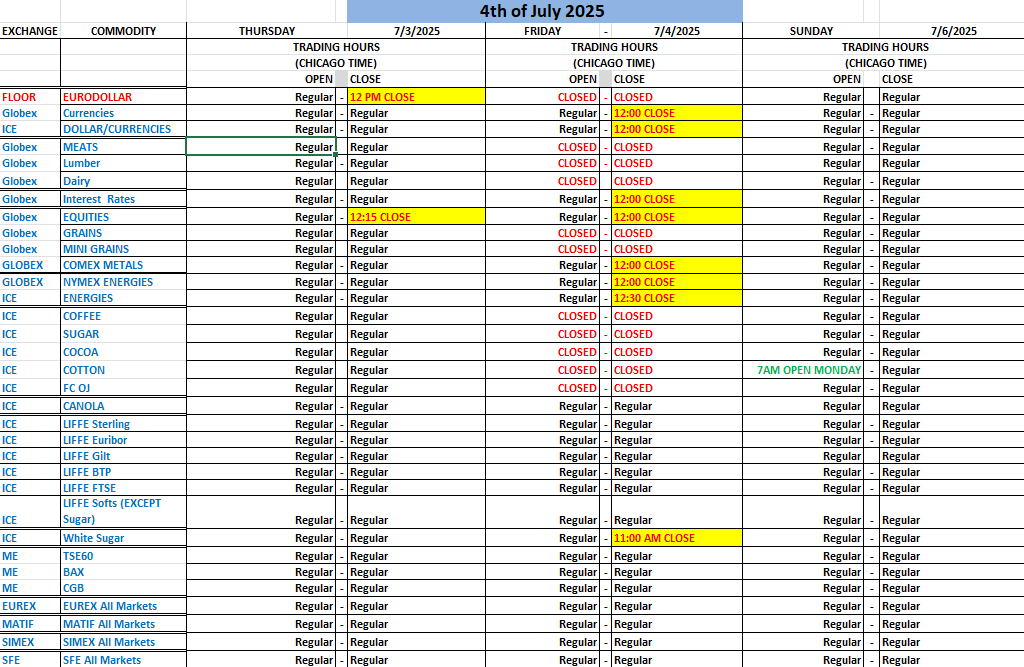Click the "12:30 CLOSE" highlighted cell
This screenshot has width=1024, height=667.
[x=677, y=298]
